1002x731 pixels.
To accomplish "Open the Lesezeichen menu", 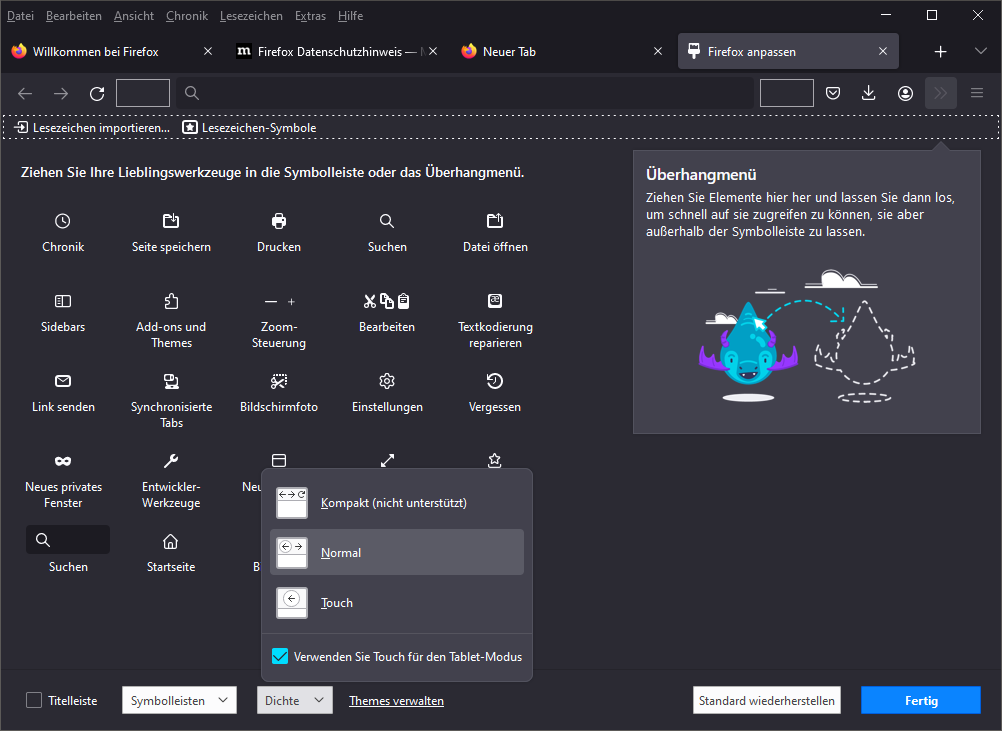I will pyautogui.click(x=254, y=16).
